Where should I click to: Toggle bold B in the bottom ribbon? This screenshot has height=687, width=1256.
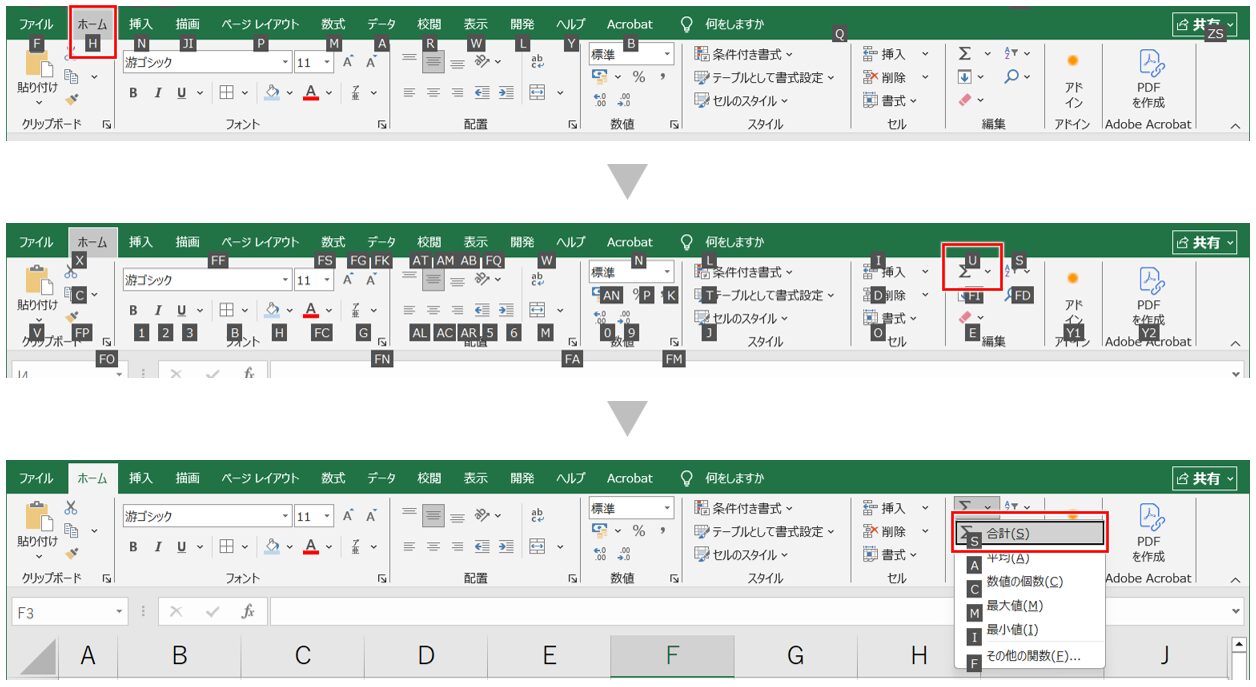click(x=133, y=546)
